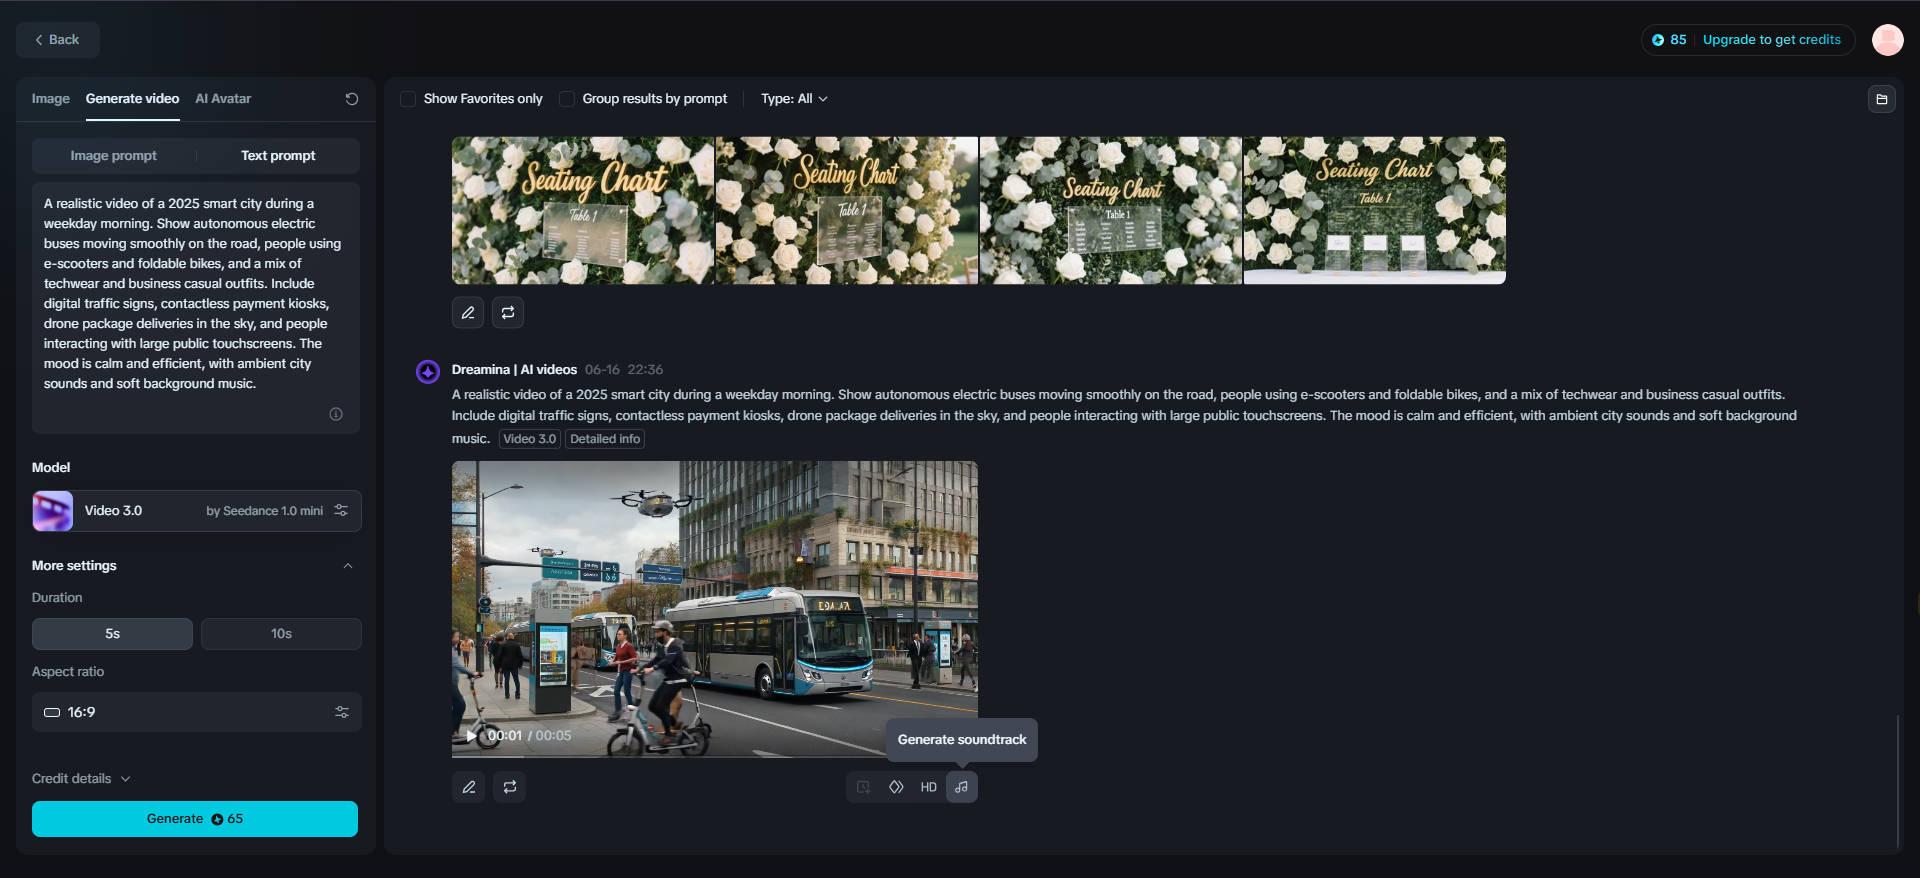Open the Type: All dropdown
The image size is (1920, 878).
794,99
